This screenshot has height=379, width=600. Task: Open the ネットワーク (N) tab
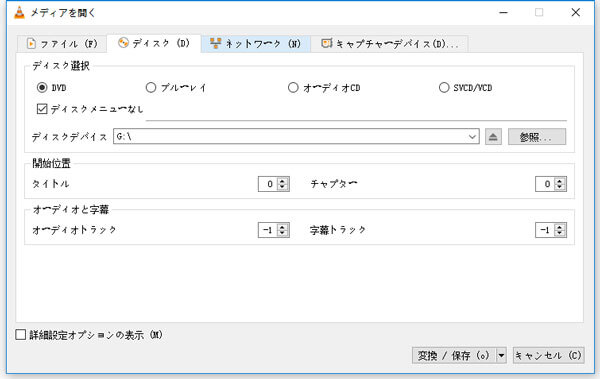(256, 44)
